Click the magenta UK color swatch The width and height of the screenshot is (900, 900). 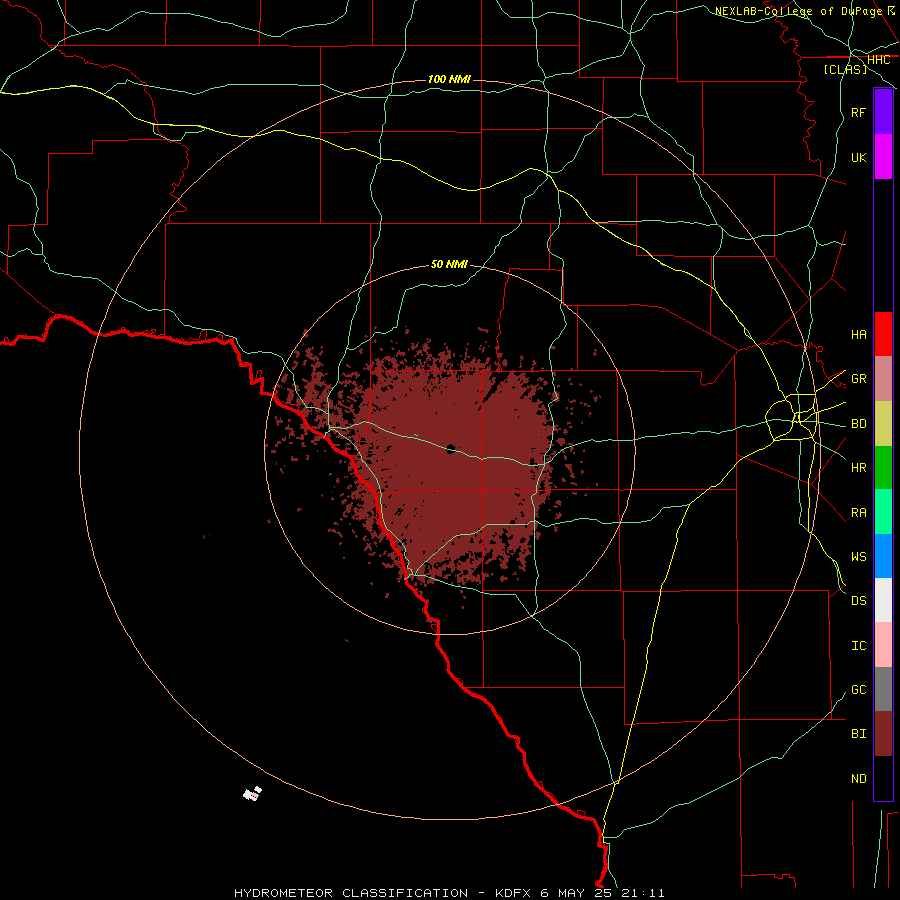pyautogui.click(x=883, y=157)
